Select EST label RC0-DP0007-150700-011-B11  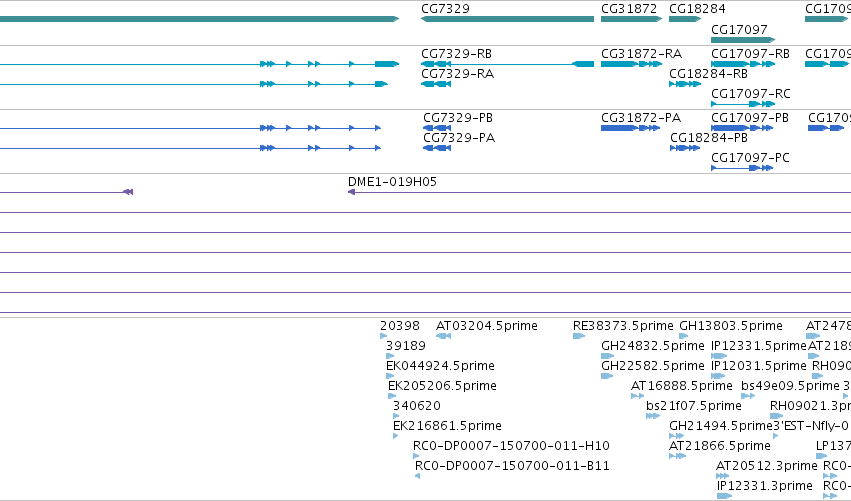point(512,466)
